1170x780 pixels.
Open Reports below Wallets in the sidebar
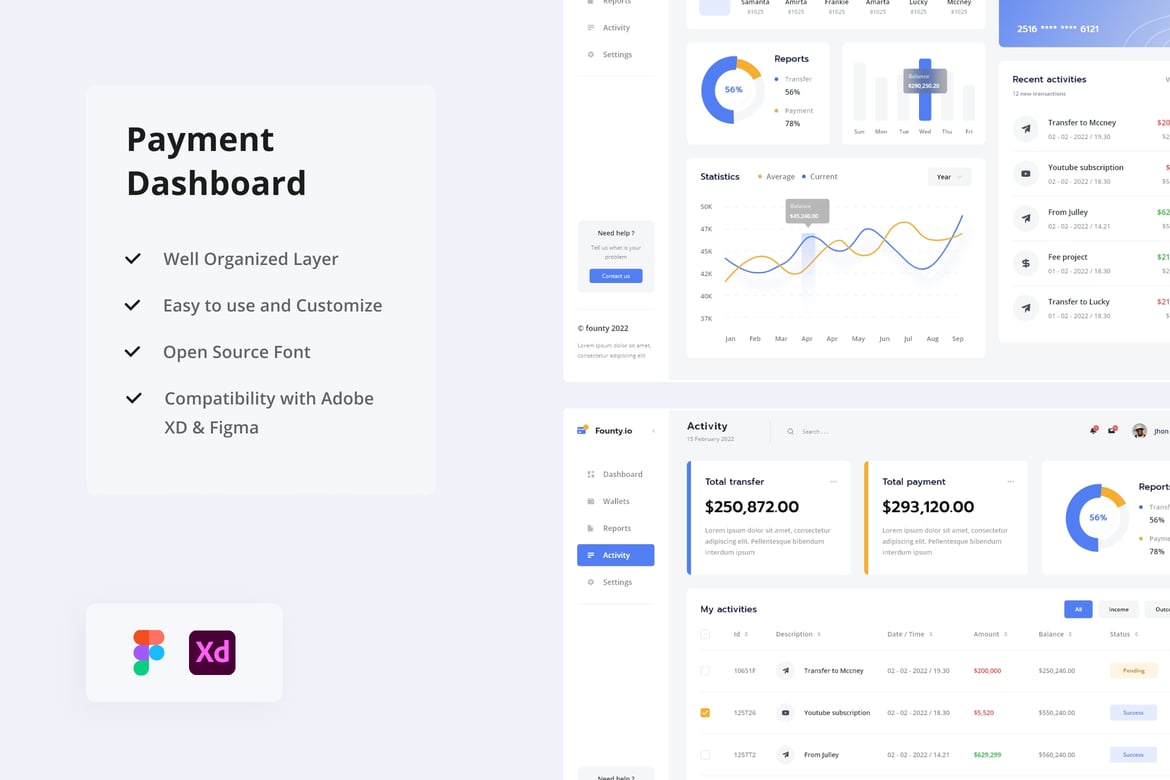coord(616,528)
